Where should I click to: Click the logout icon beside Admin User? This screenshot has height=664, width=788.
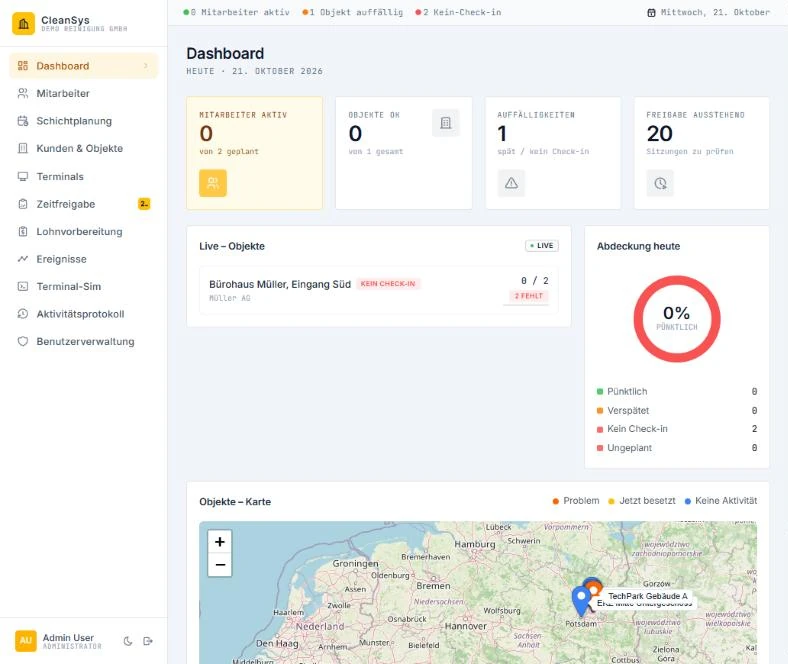pos(148,641)
